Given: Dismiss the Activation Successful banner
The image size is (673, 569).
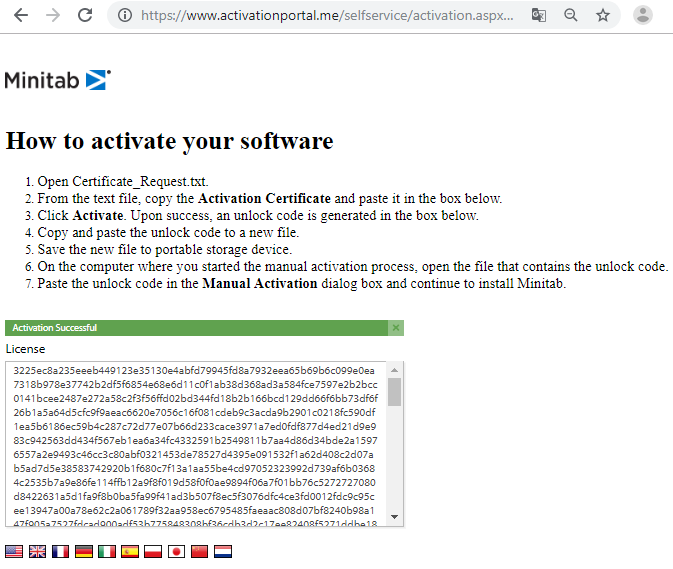Looking at the screenshot, I should 396,328.
